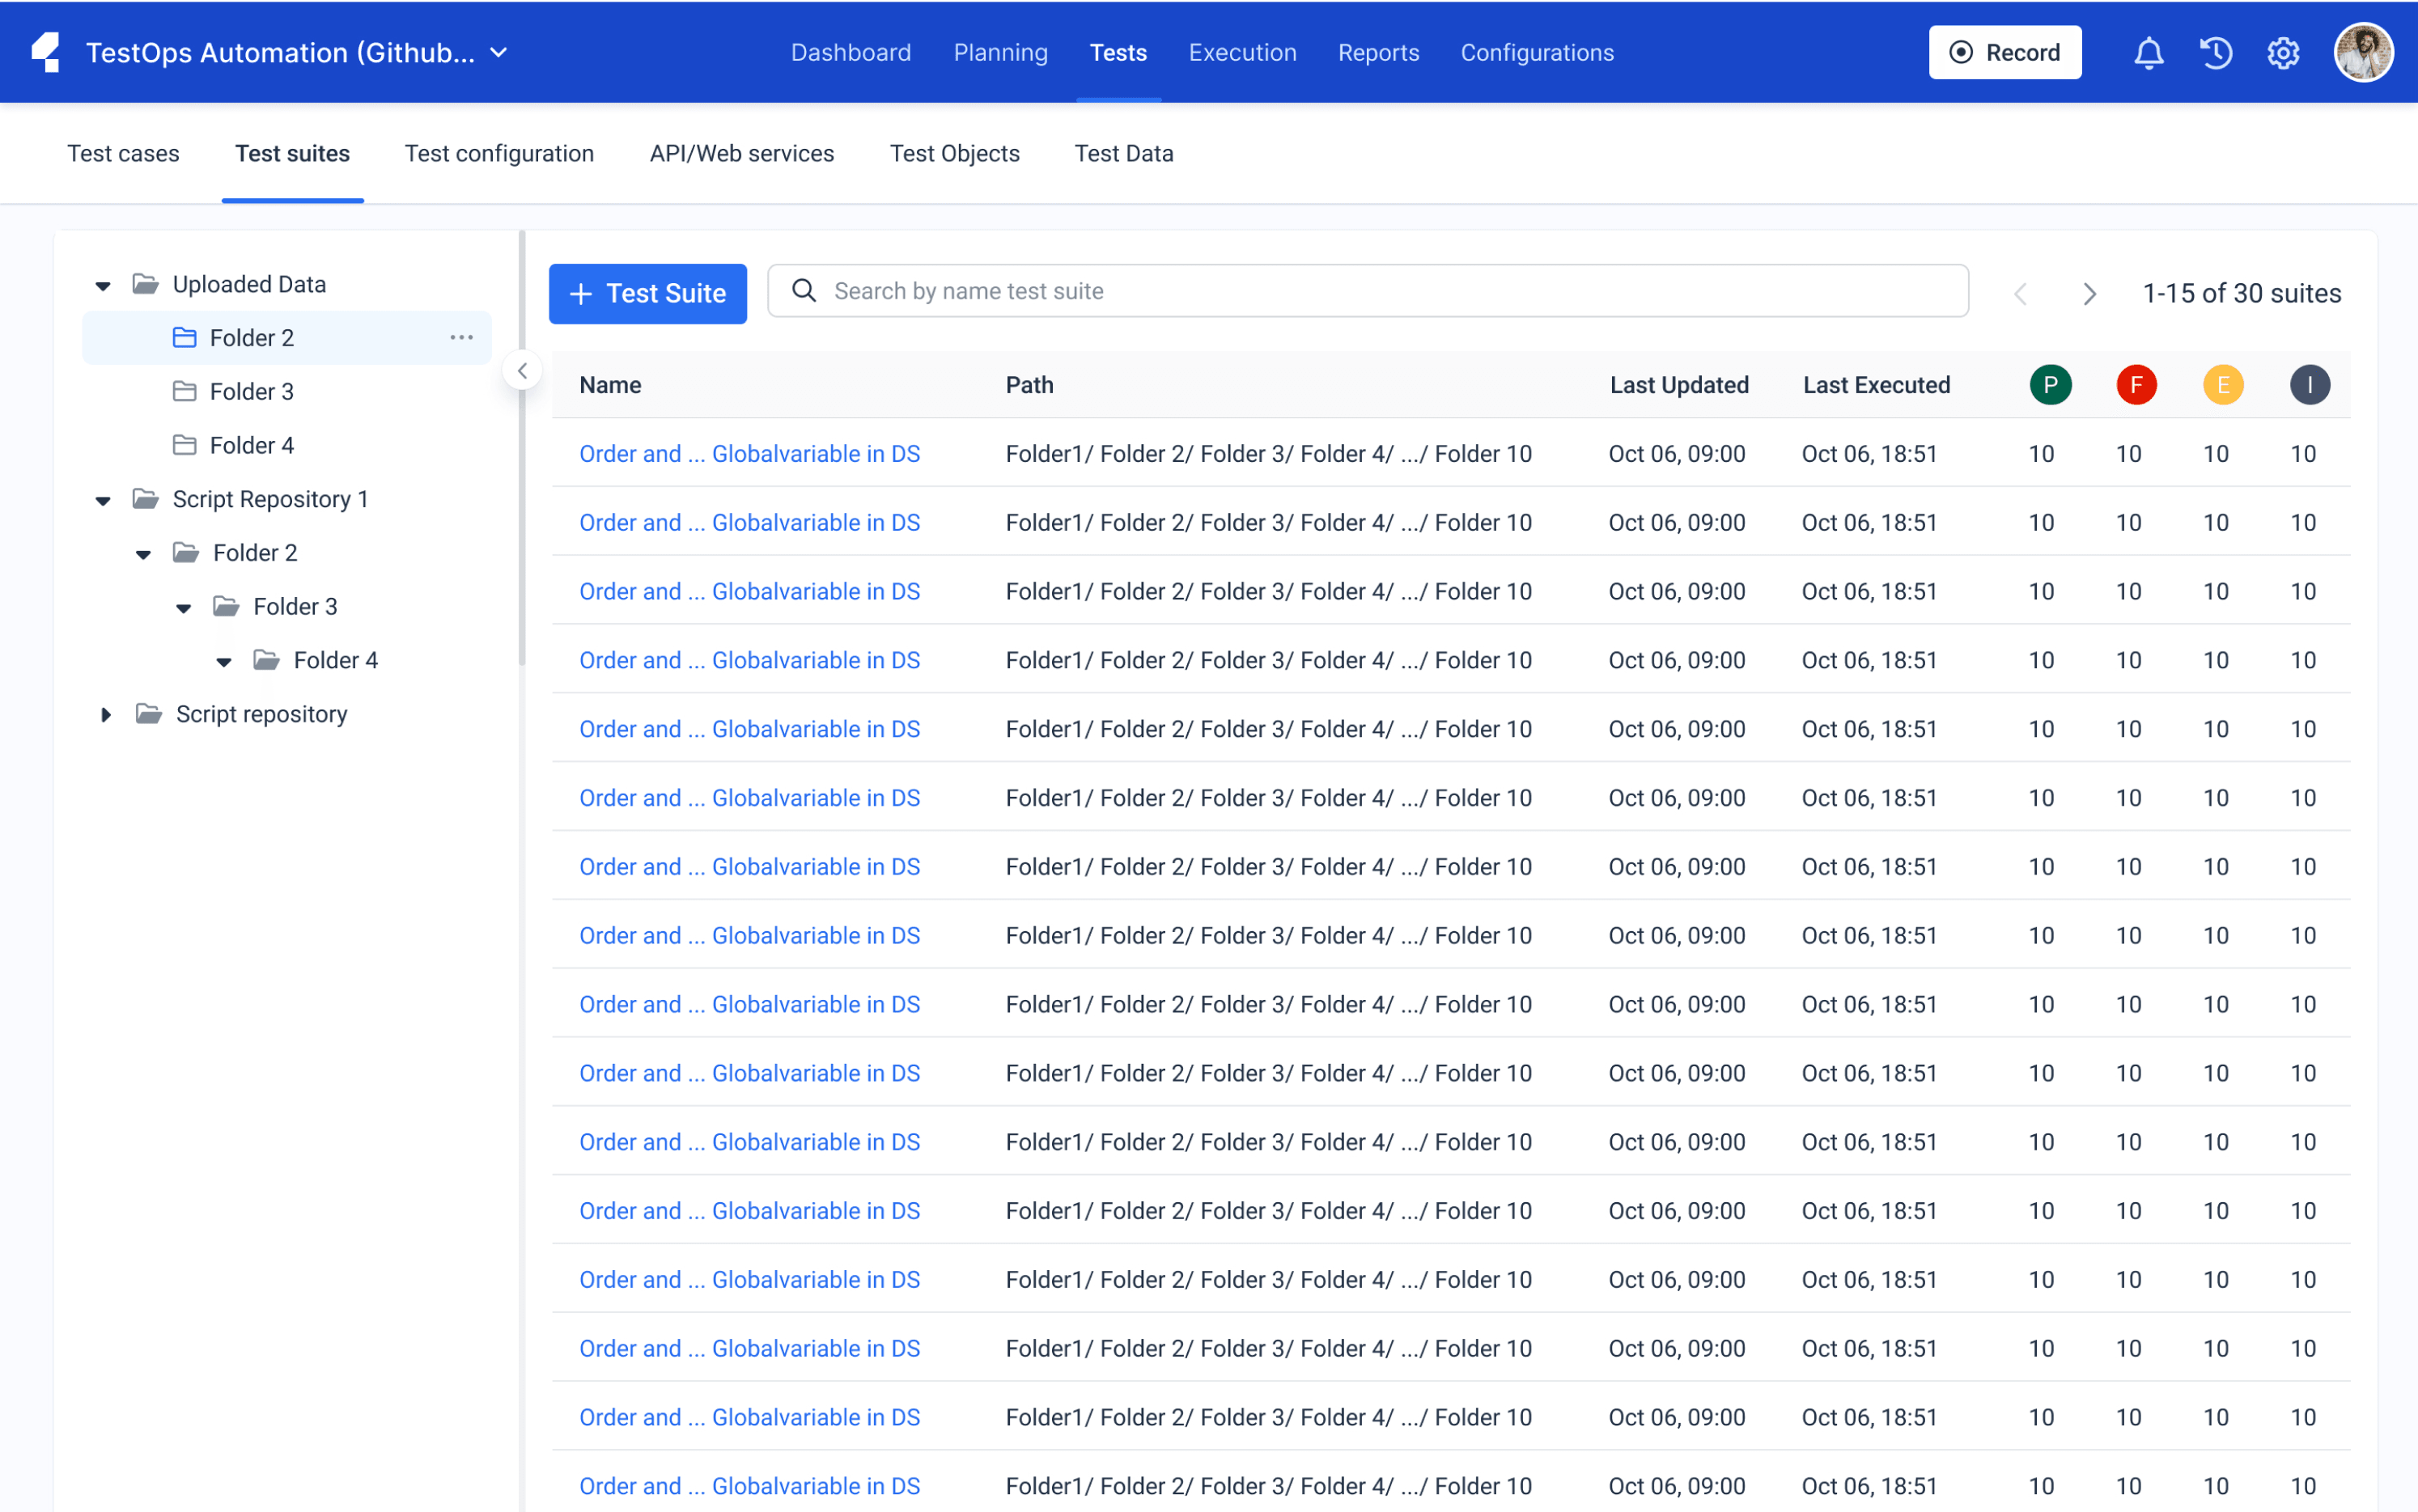Click the 1-15 of 30 suites counter
This screenshot has height=1512, width=2418.
pyautogui.click(x=2241, y=293)
